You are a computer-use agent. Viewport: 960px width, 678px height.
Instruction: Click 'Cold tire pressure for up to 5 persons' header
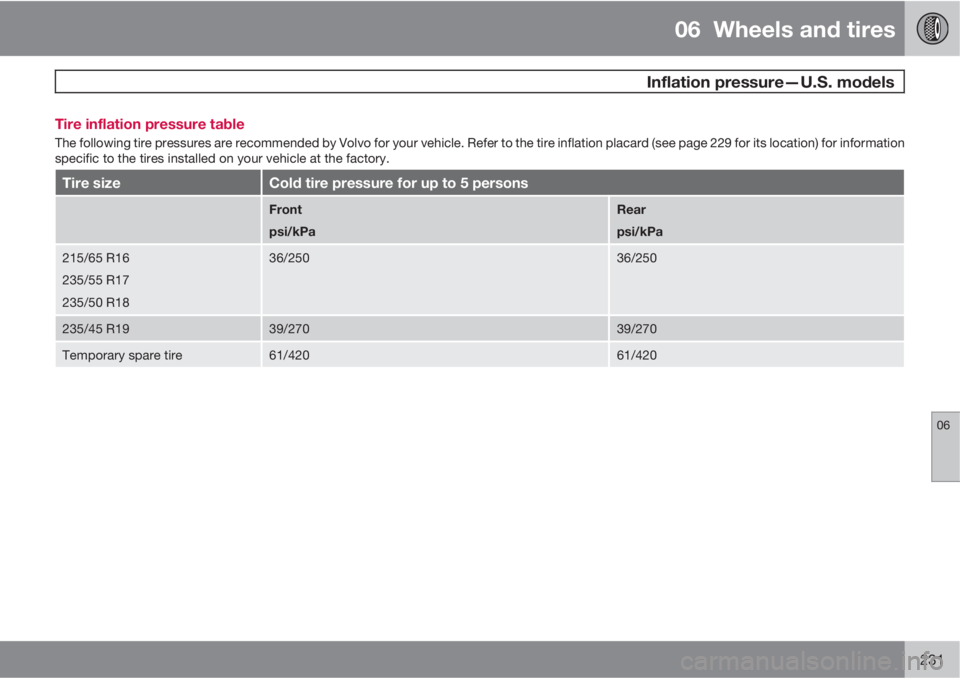coord(583,183)
